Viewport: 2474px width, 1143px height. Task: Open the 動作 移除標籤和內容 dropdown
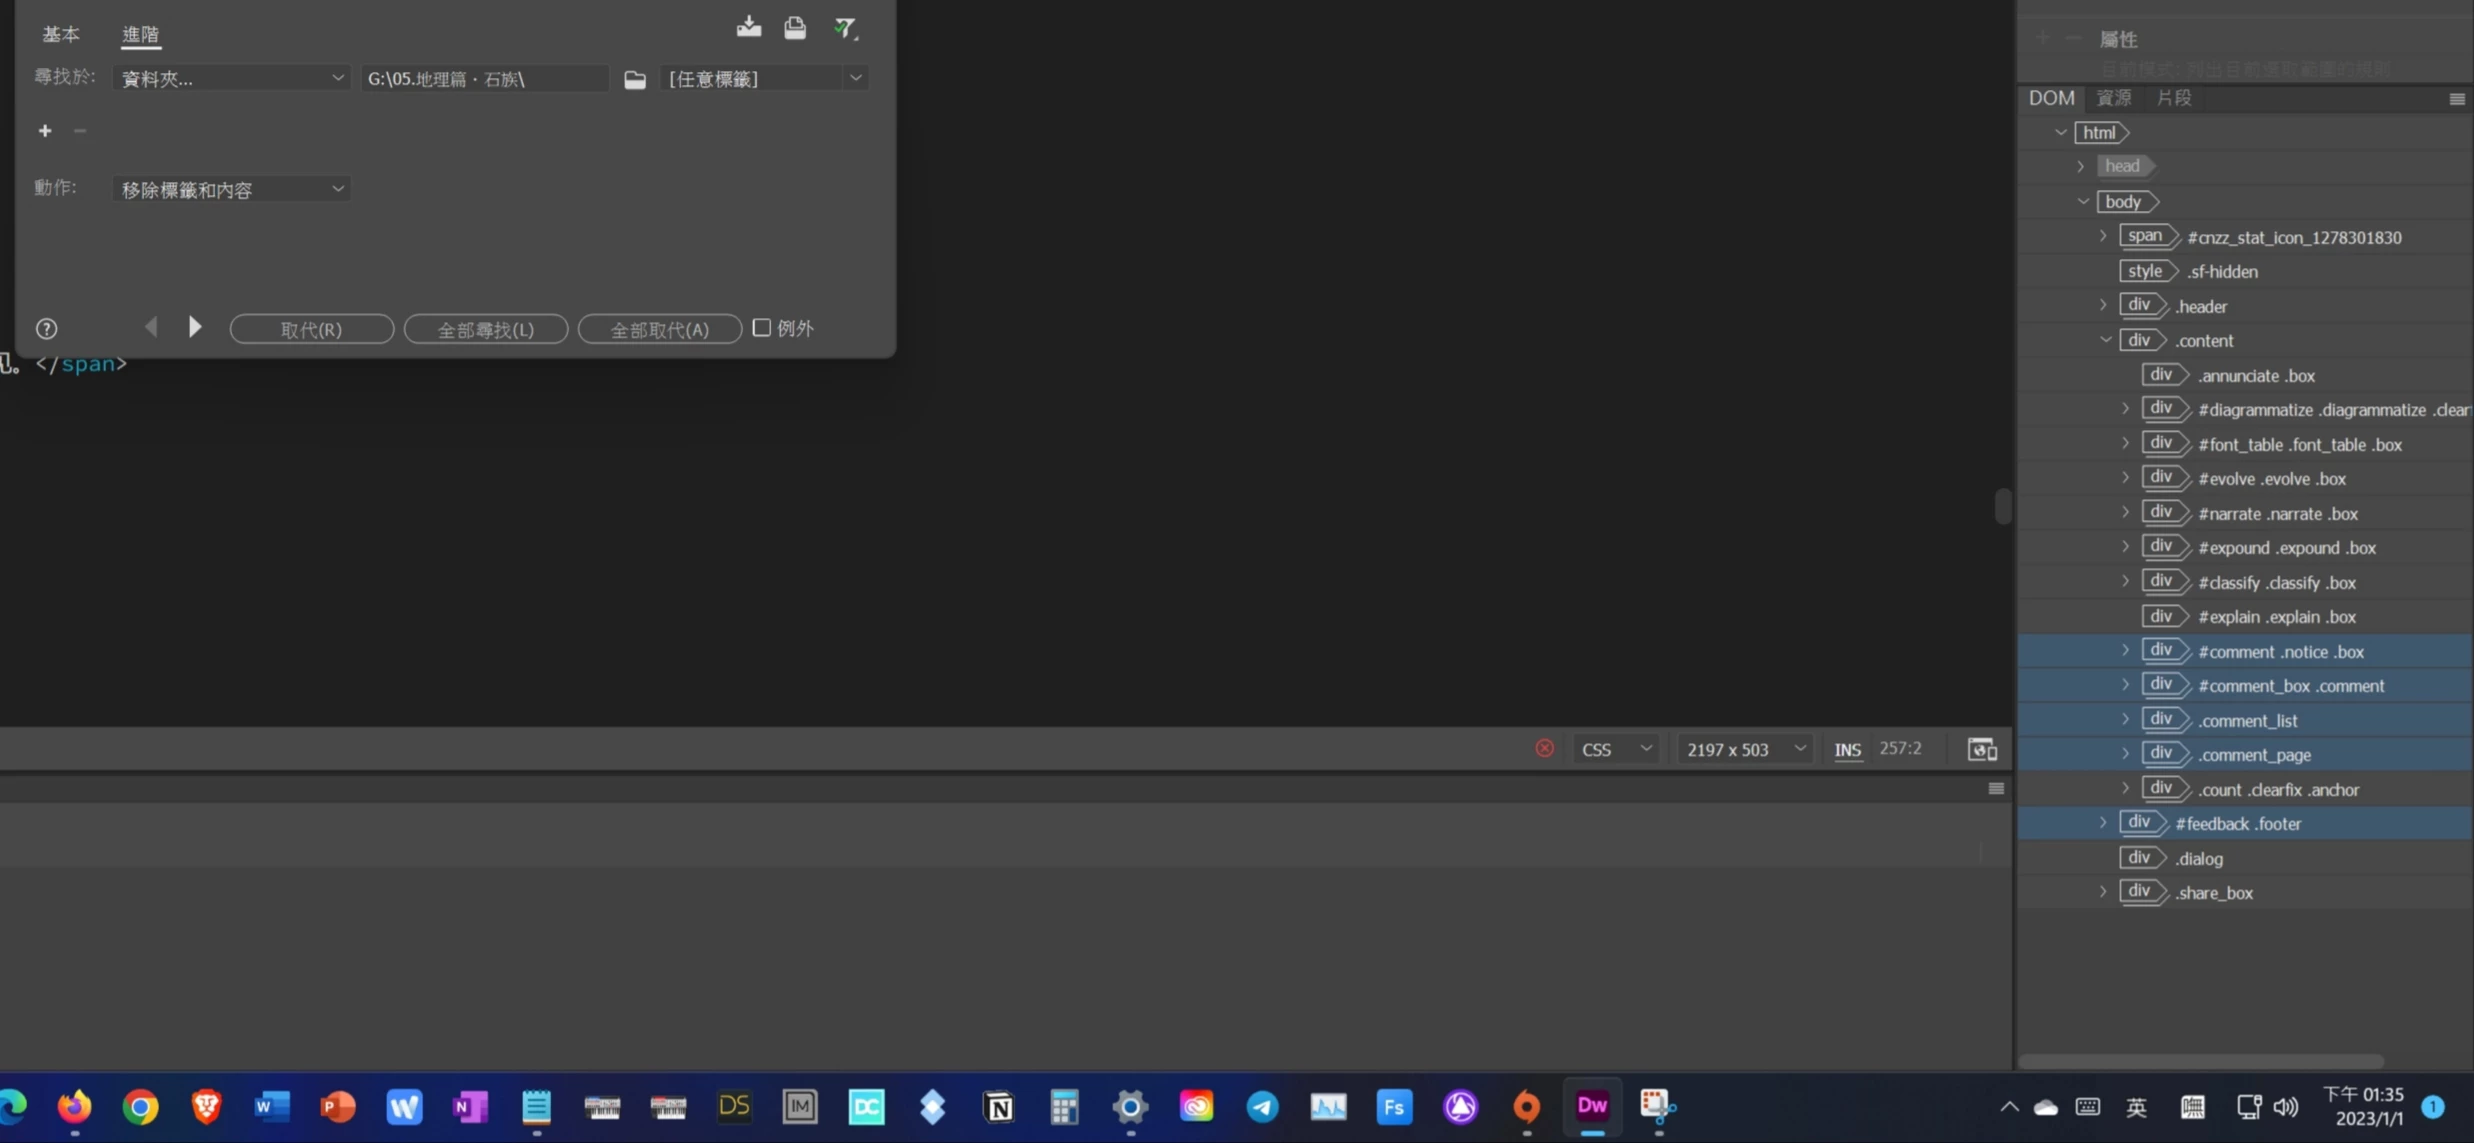(231, 189)
